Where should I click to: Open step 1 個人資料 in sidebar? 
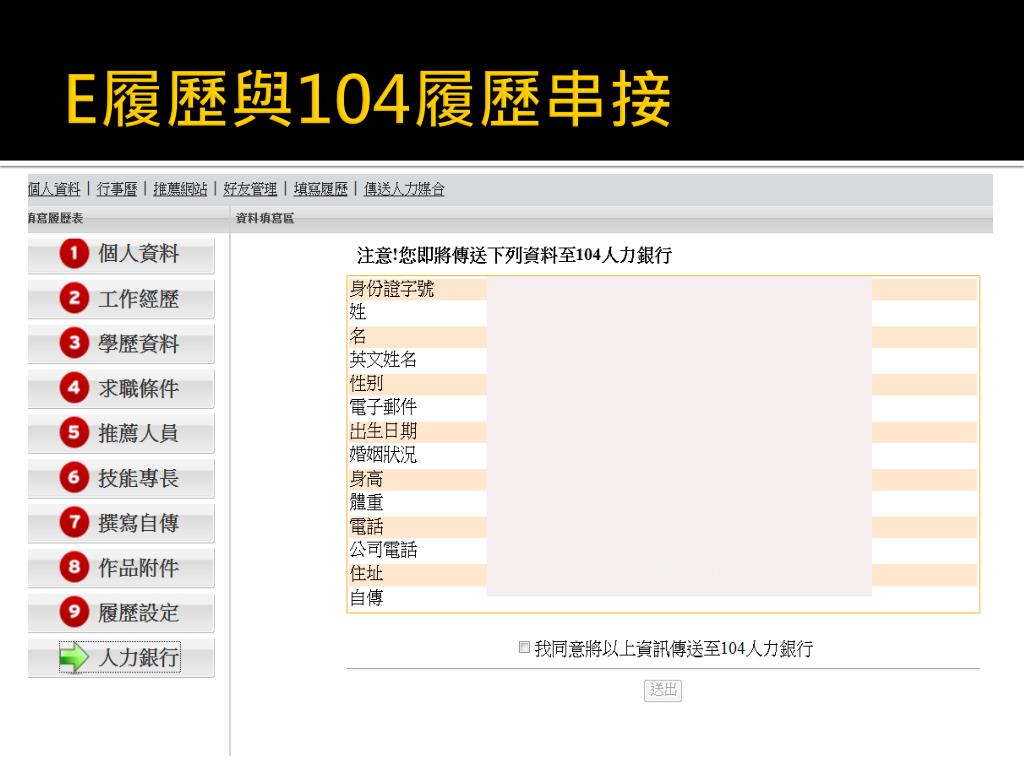point(121,254)
